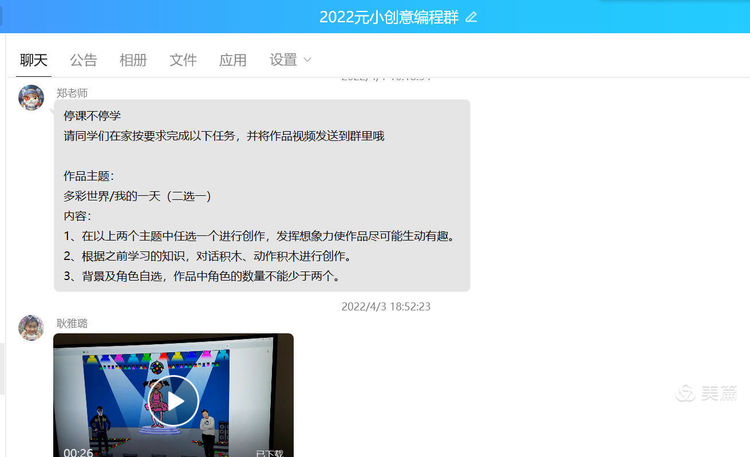Click sender name 郑老师
This screenshot has width=750, height=457.
72,93
